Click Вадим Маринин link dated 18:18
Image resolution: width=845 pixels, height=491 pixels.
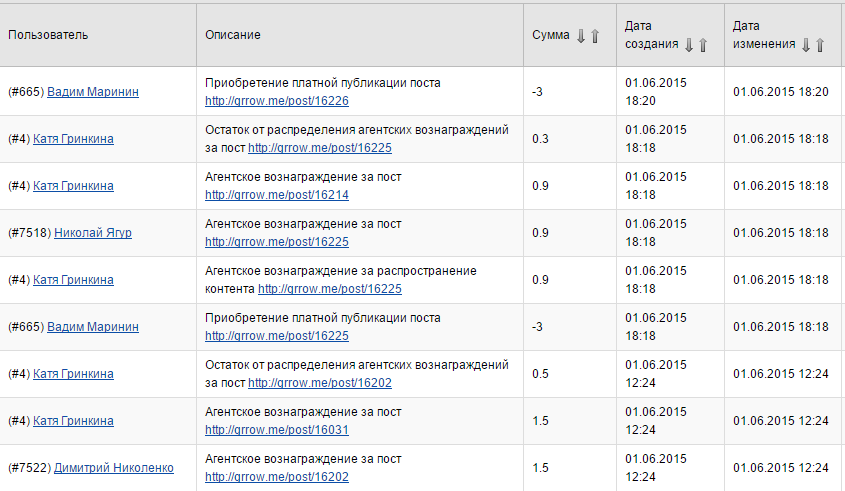(93, 327)
